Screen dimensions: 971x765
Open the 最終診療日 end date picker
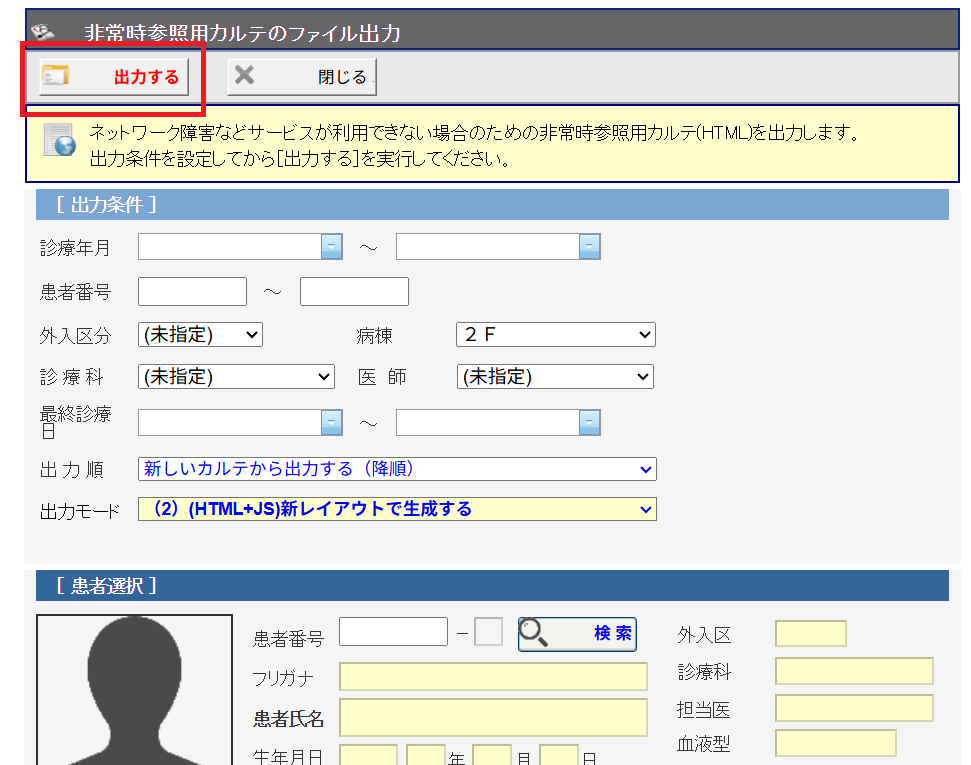pos(589,423)
